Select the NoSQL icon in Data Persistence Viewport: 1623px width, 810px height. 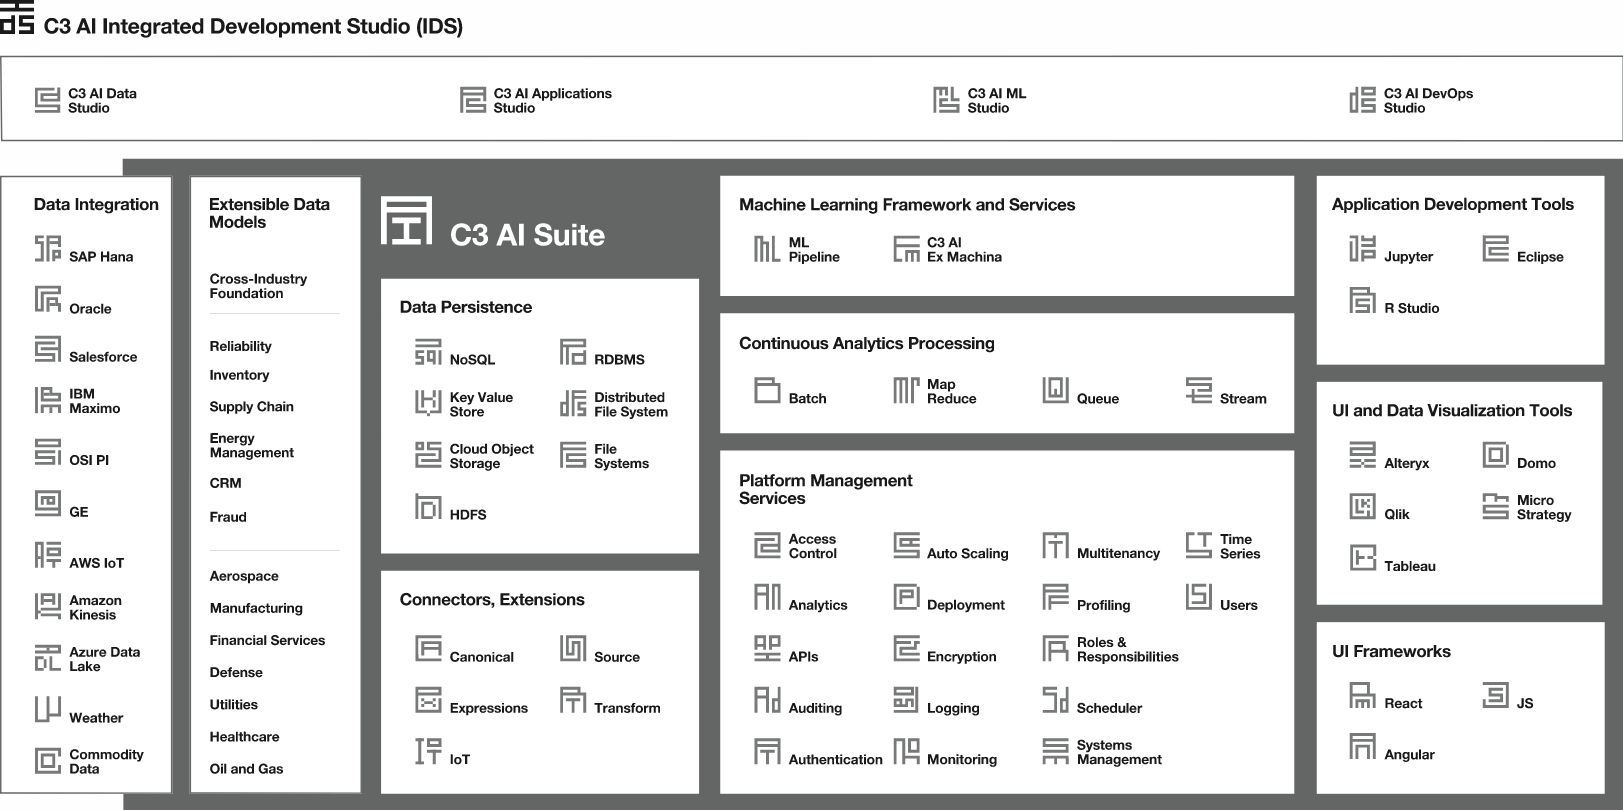click(428, 352)
